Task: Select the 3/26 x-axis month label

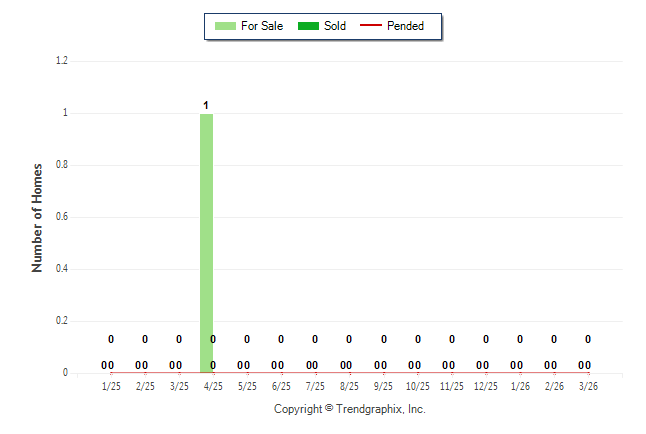Action: [588, 386]
